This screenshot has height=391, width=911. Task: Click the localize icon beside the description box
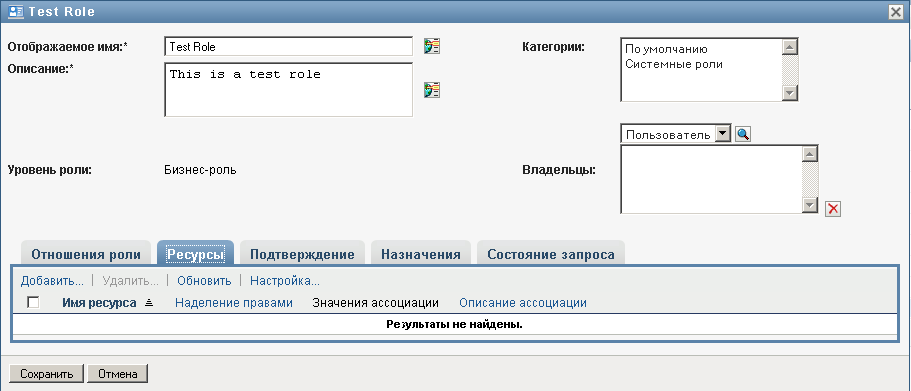click(x=432, y=89)
